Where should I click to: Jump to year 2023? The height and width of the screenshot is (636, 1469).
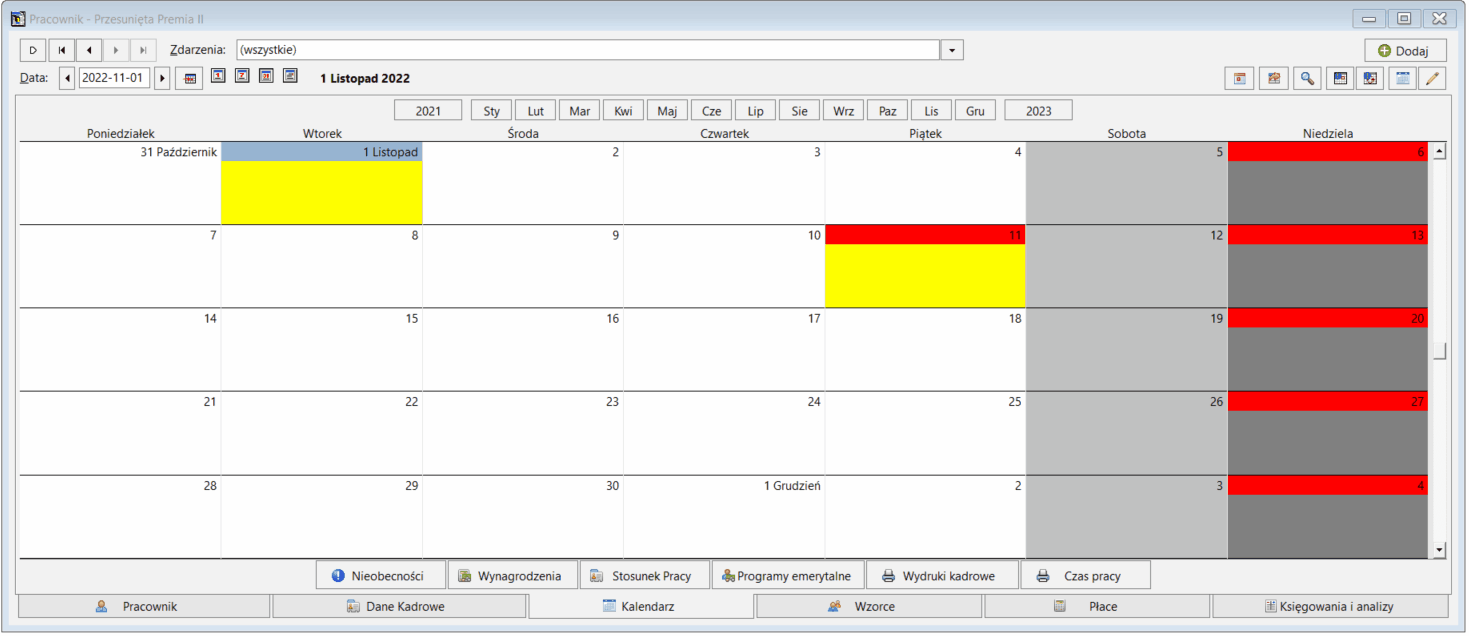click(x=1039, y=111)
